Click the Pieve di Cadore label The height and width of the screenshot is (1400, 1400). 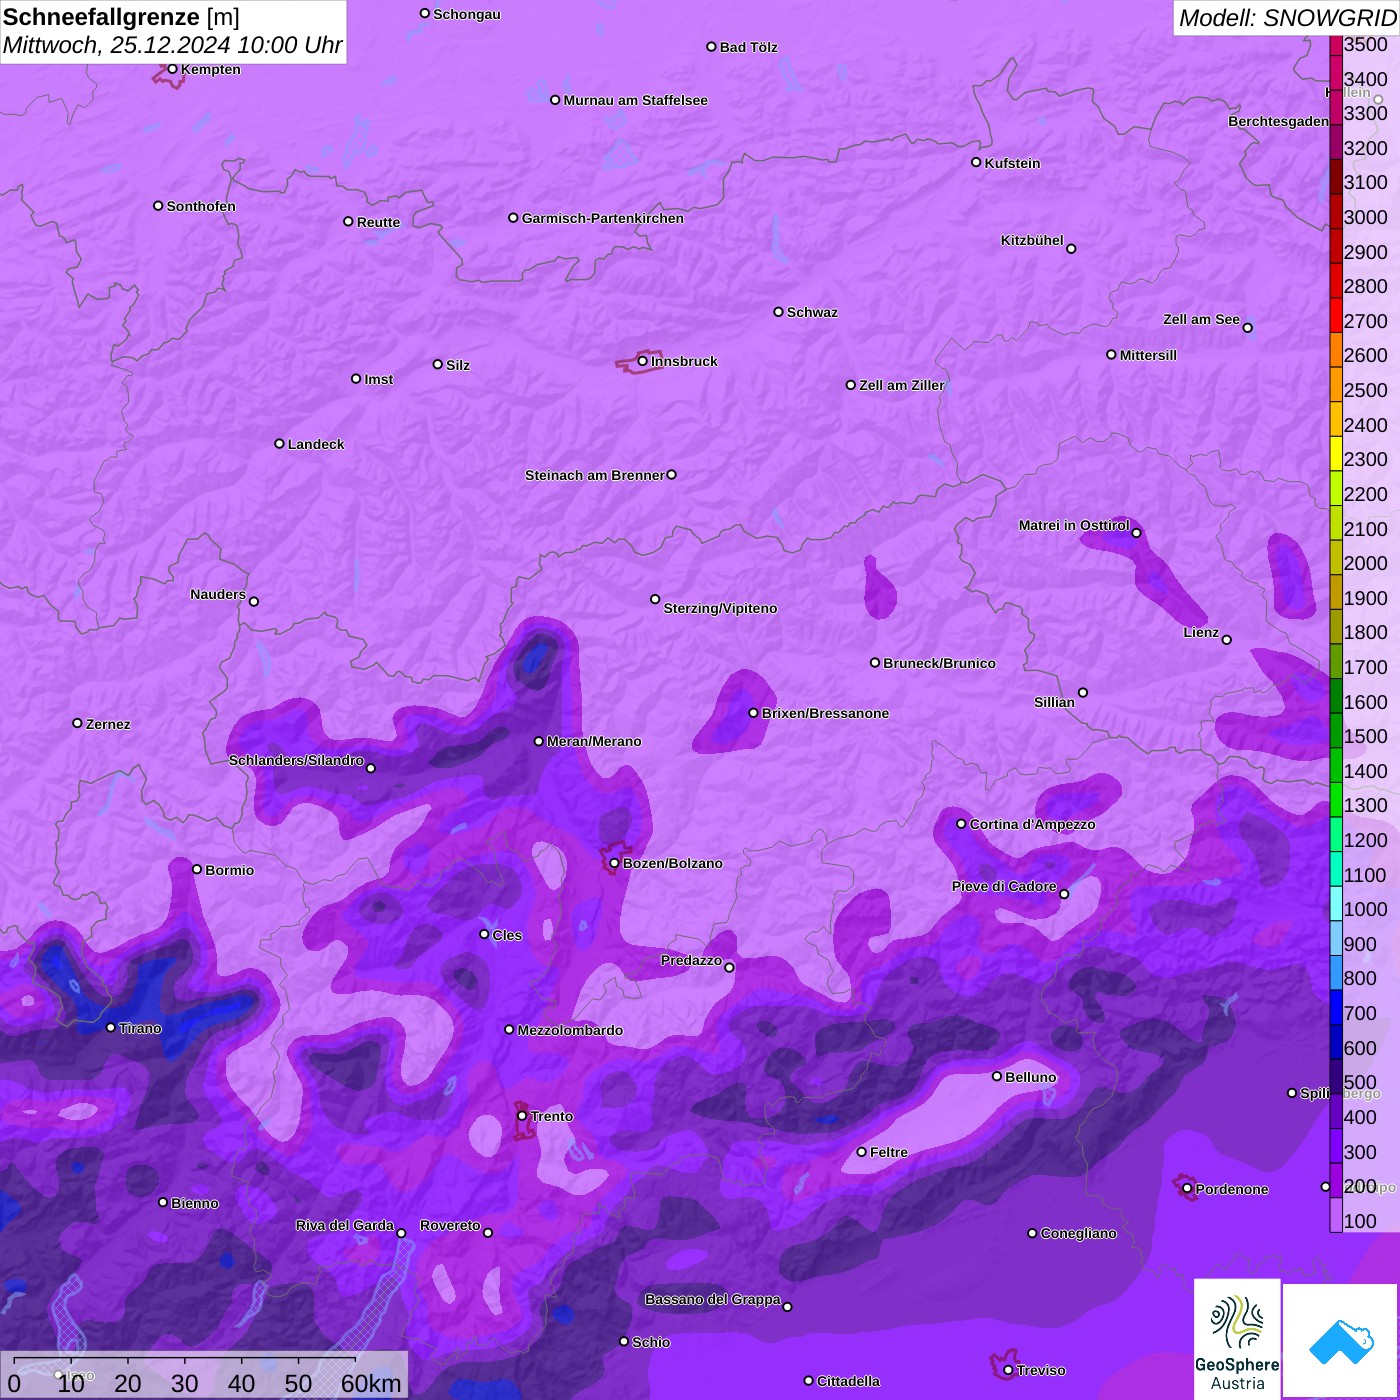(x=1004, y=886)
